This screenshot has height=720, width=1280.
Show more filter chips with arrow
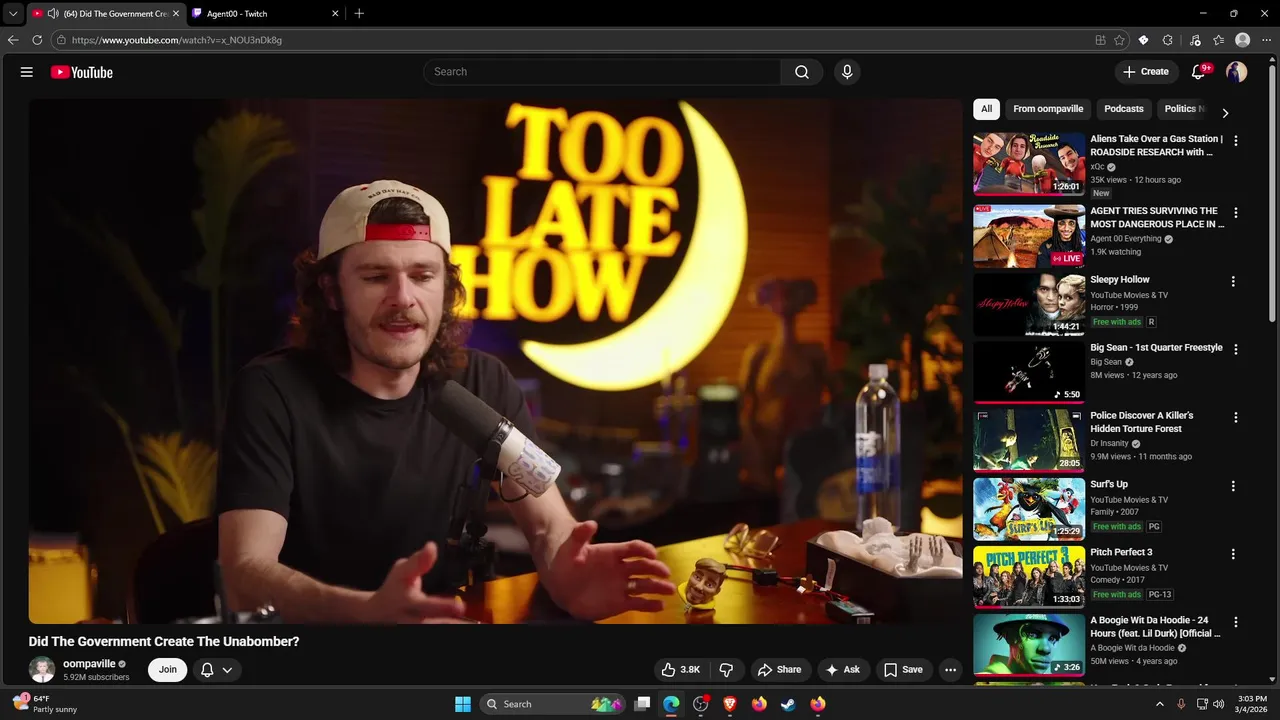[1225, 113]
